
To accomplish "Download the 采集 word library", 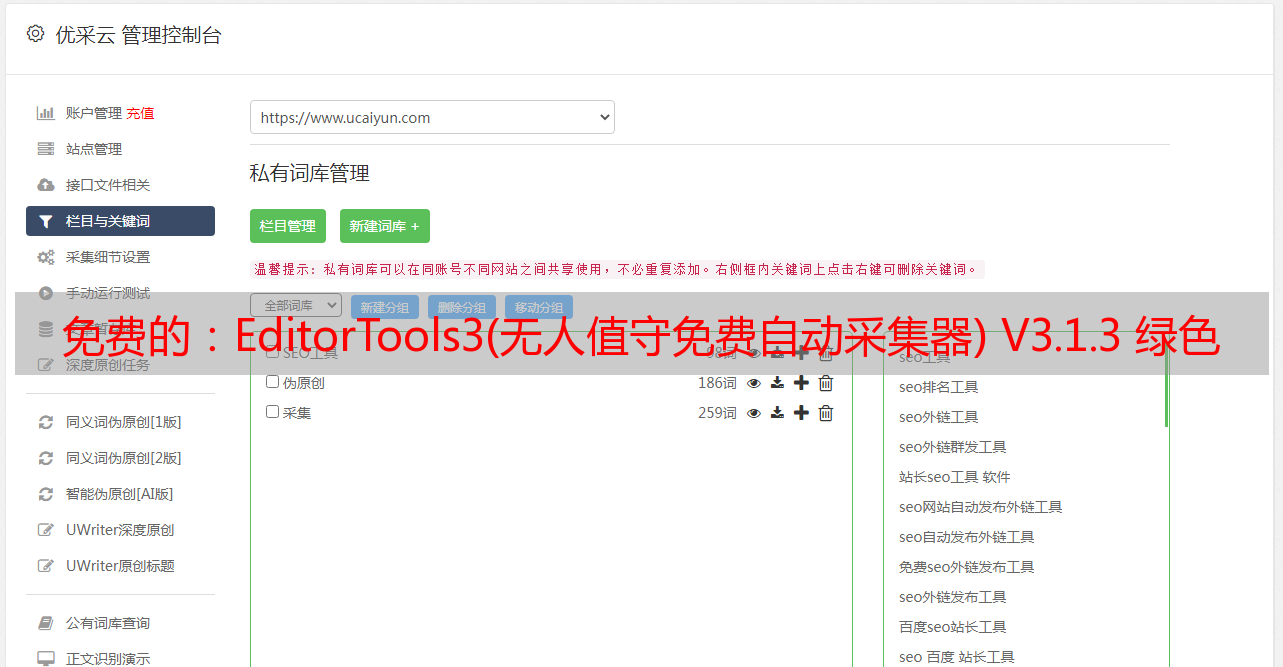I will (x=777, y=413).
